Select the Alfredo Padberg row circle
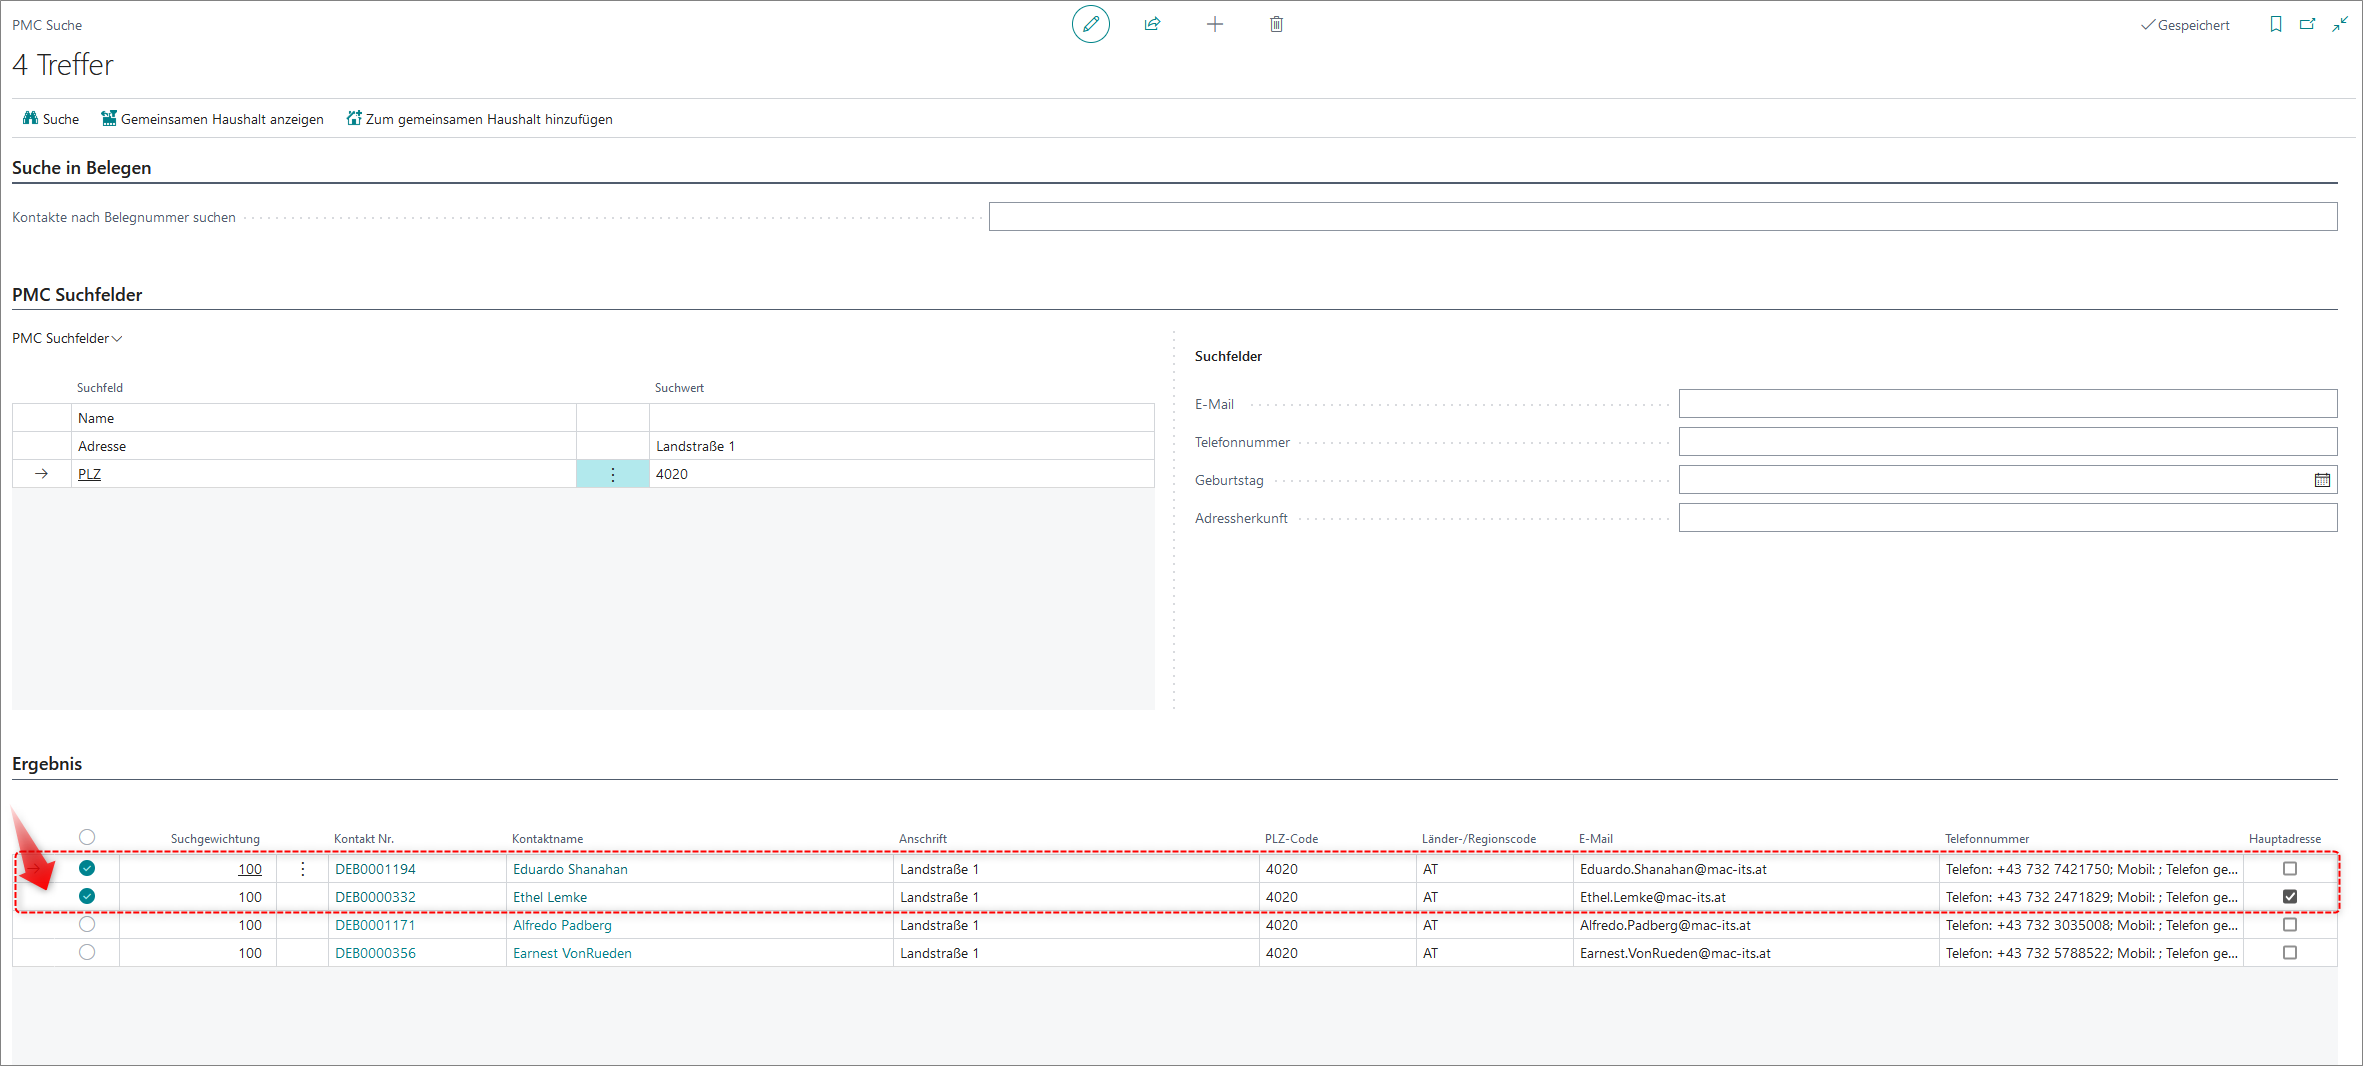2363x1066 pixels. [87, 924]
